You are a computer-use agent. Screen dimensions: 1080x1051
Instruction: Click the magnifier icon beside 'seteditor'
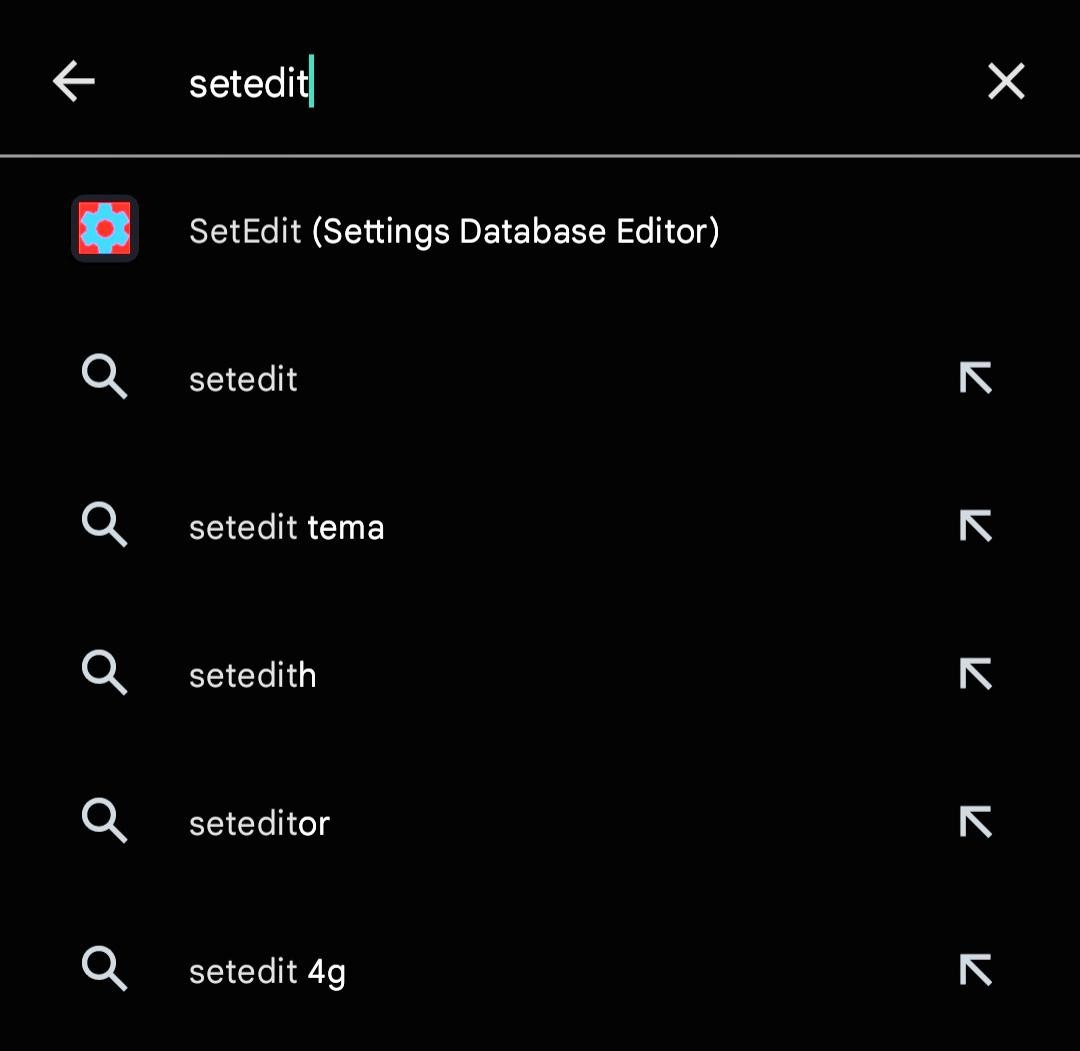click(x=104, y=822)
